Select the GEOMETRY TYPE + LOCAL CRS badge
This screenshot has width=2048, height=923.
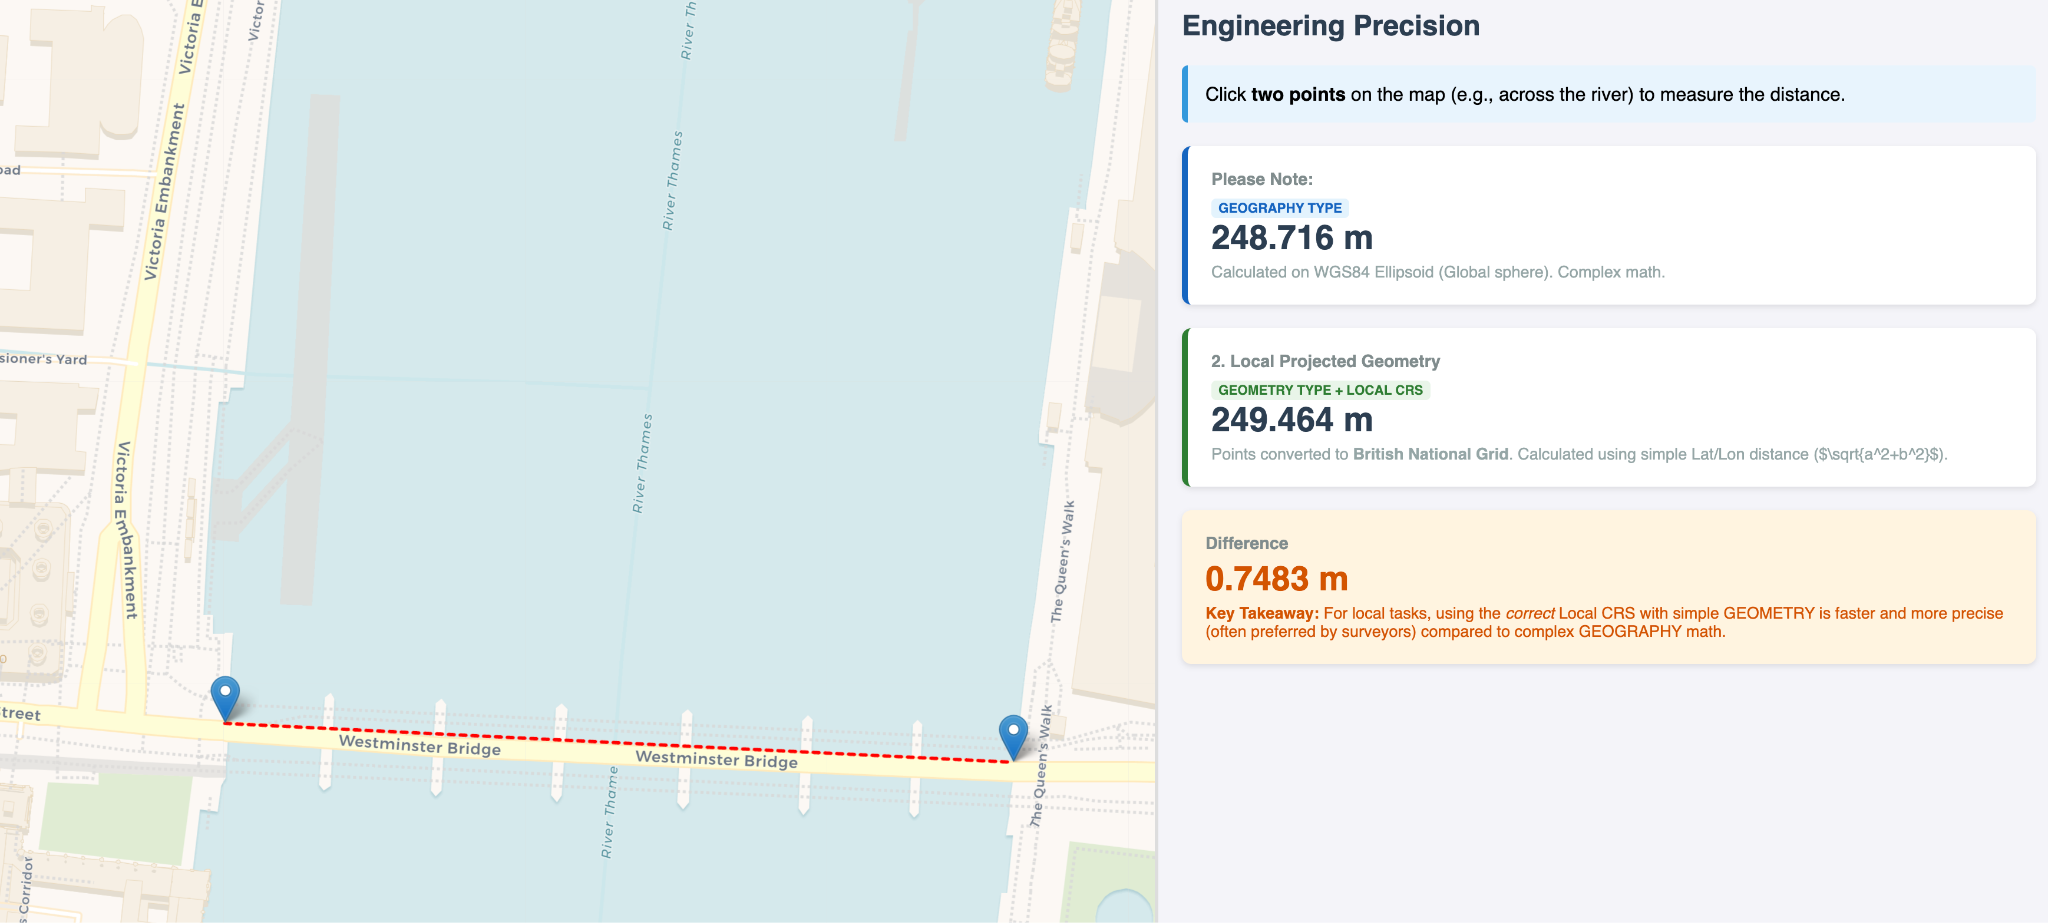[x=1322, y=390]
